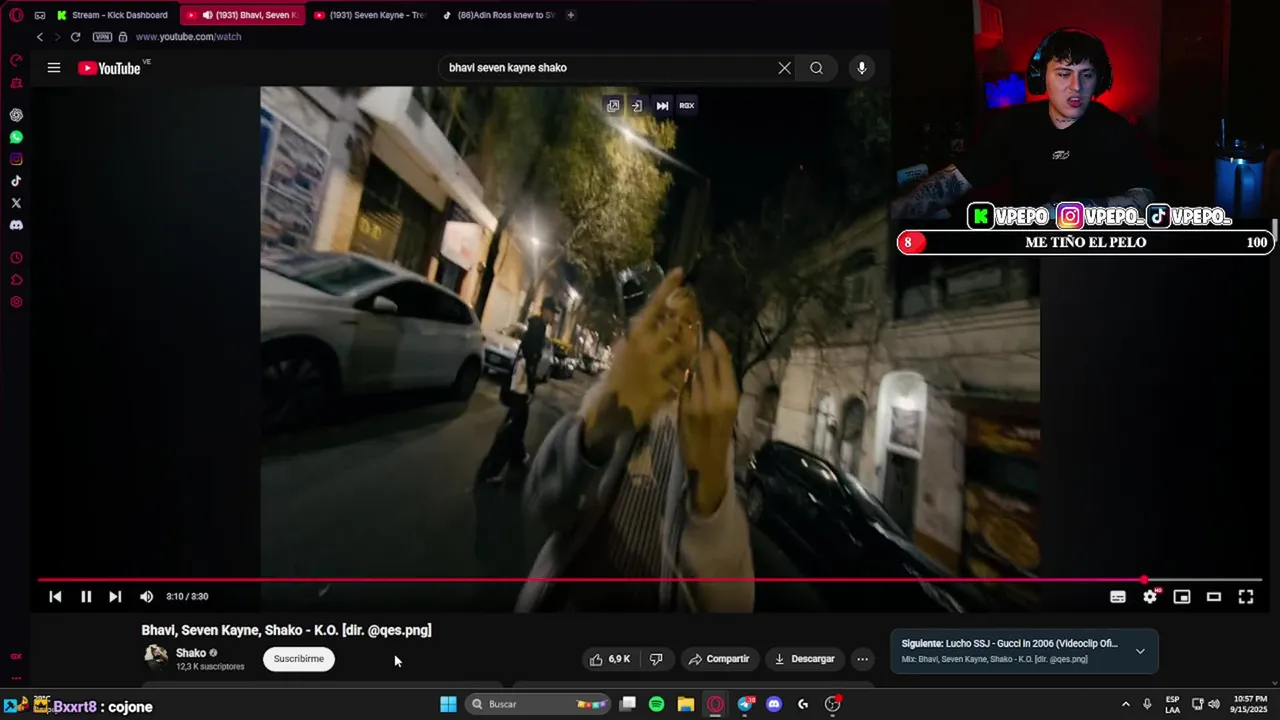Click the video overlay skip-forward icon

point(662,105)
